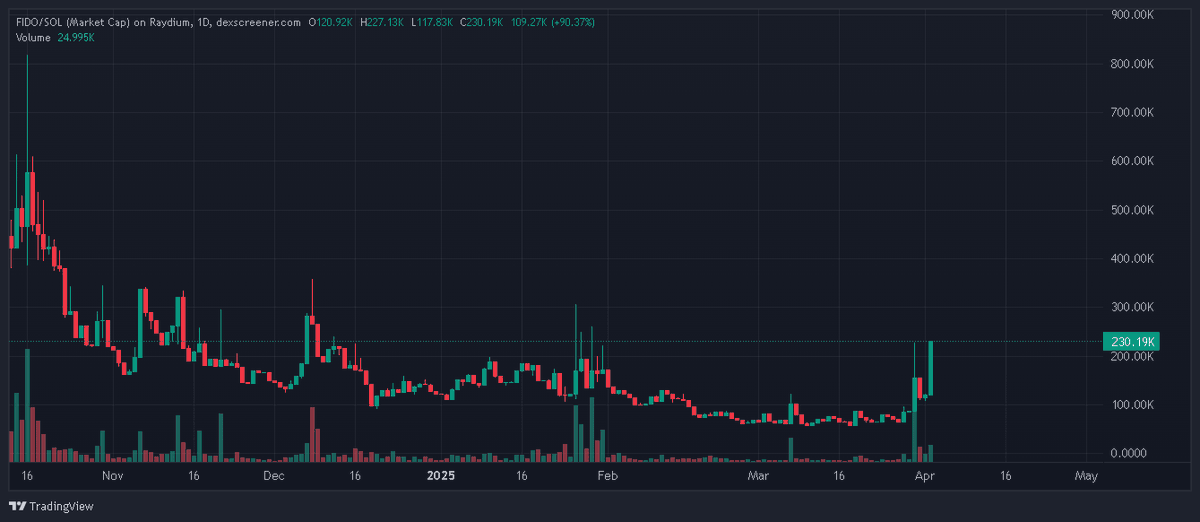Click the 700.00K price axis label

(x=1134, y=113)
